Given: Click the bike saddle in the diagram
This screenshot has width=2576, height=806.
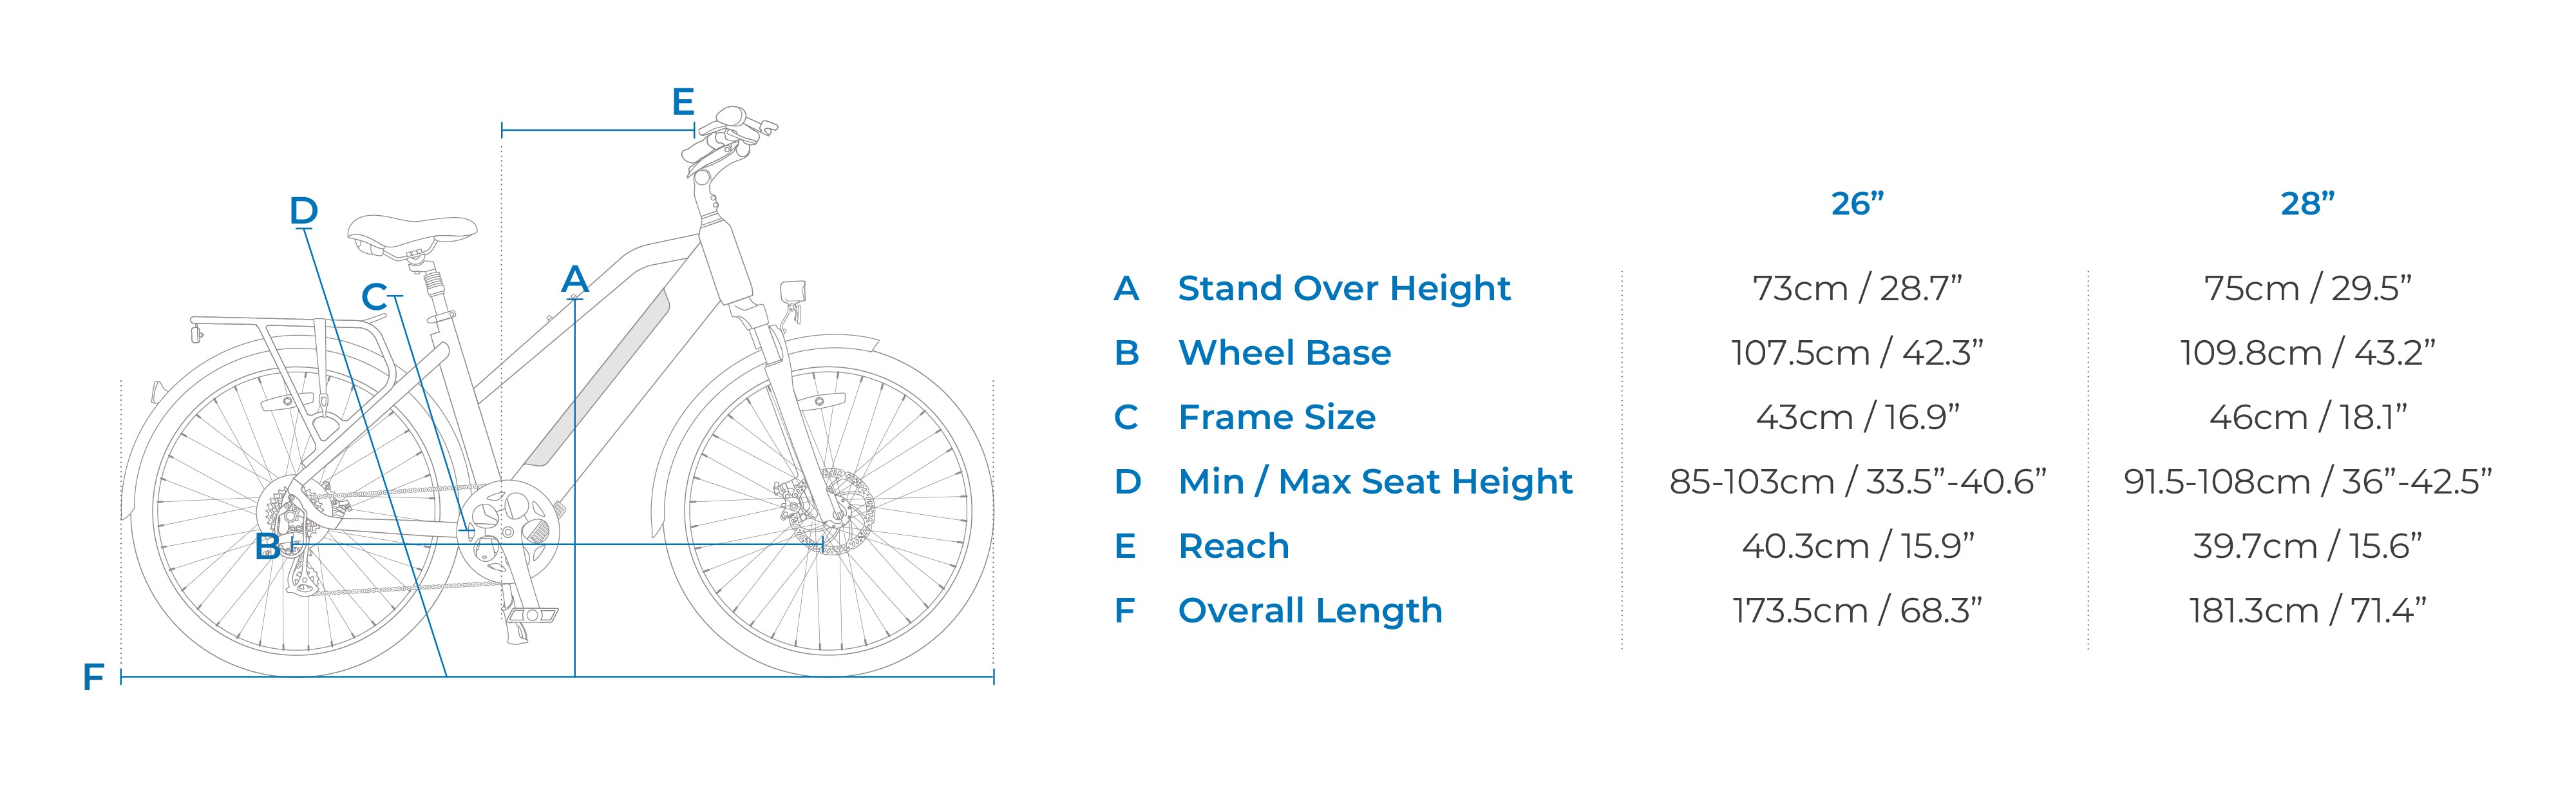Looking at the screenshot, I should 411,233.
